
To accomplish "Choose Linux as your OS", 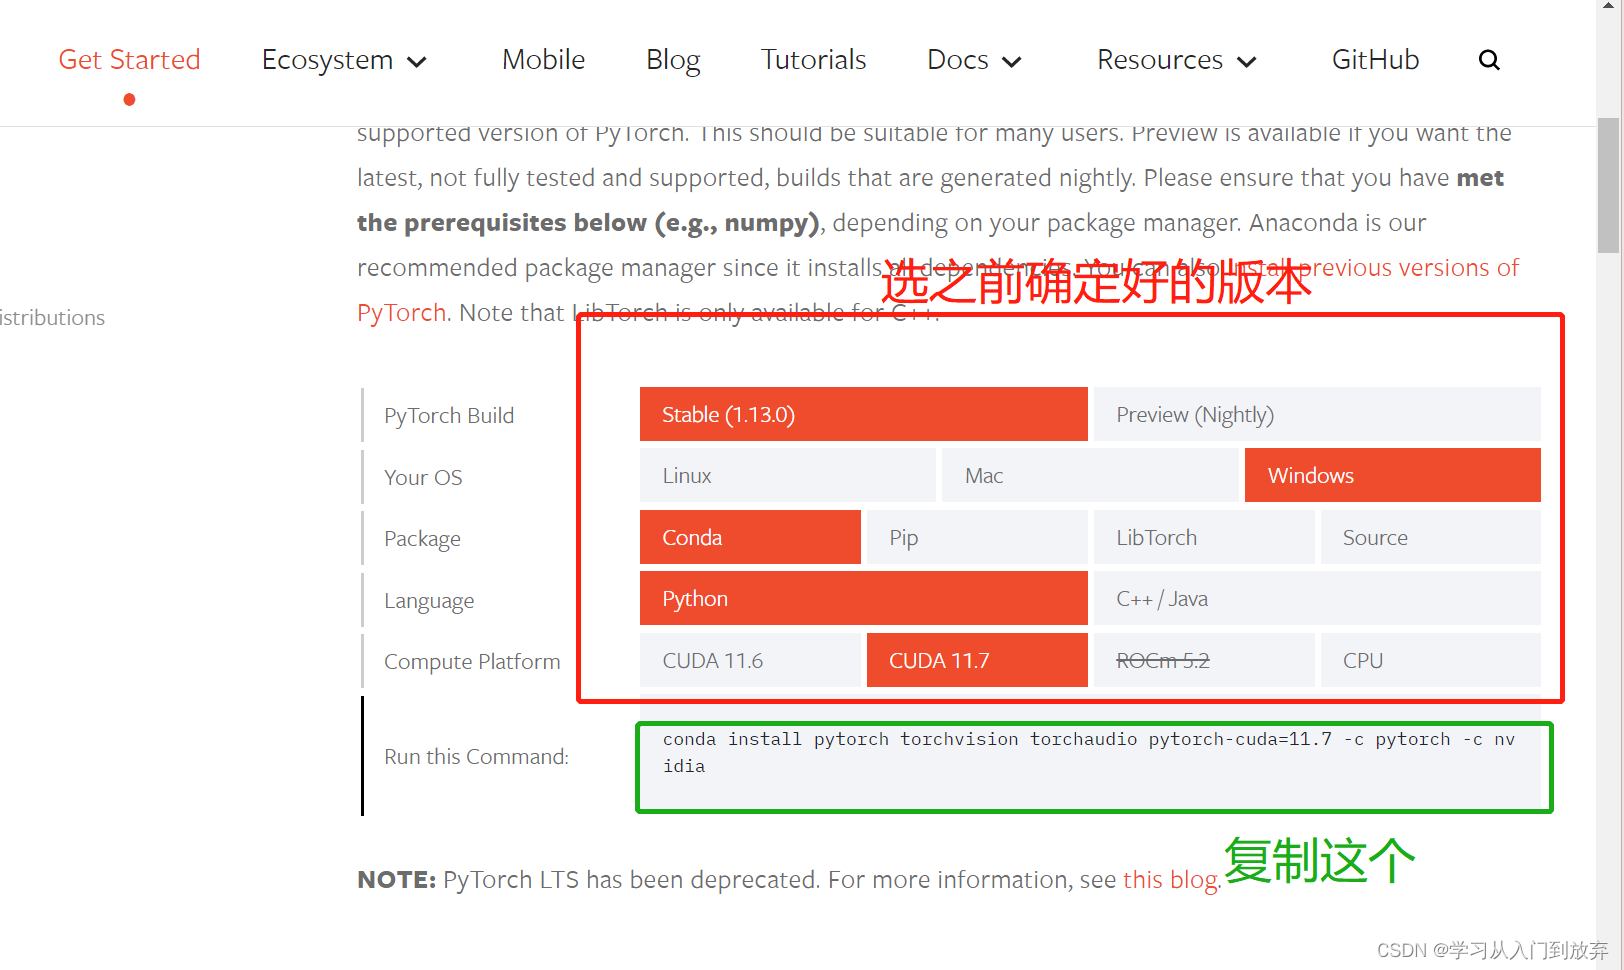I will click(x=787, y=475).
